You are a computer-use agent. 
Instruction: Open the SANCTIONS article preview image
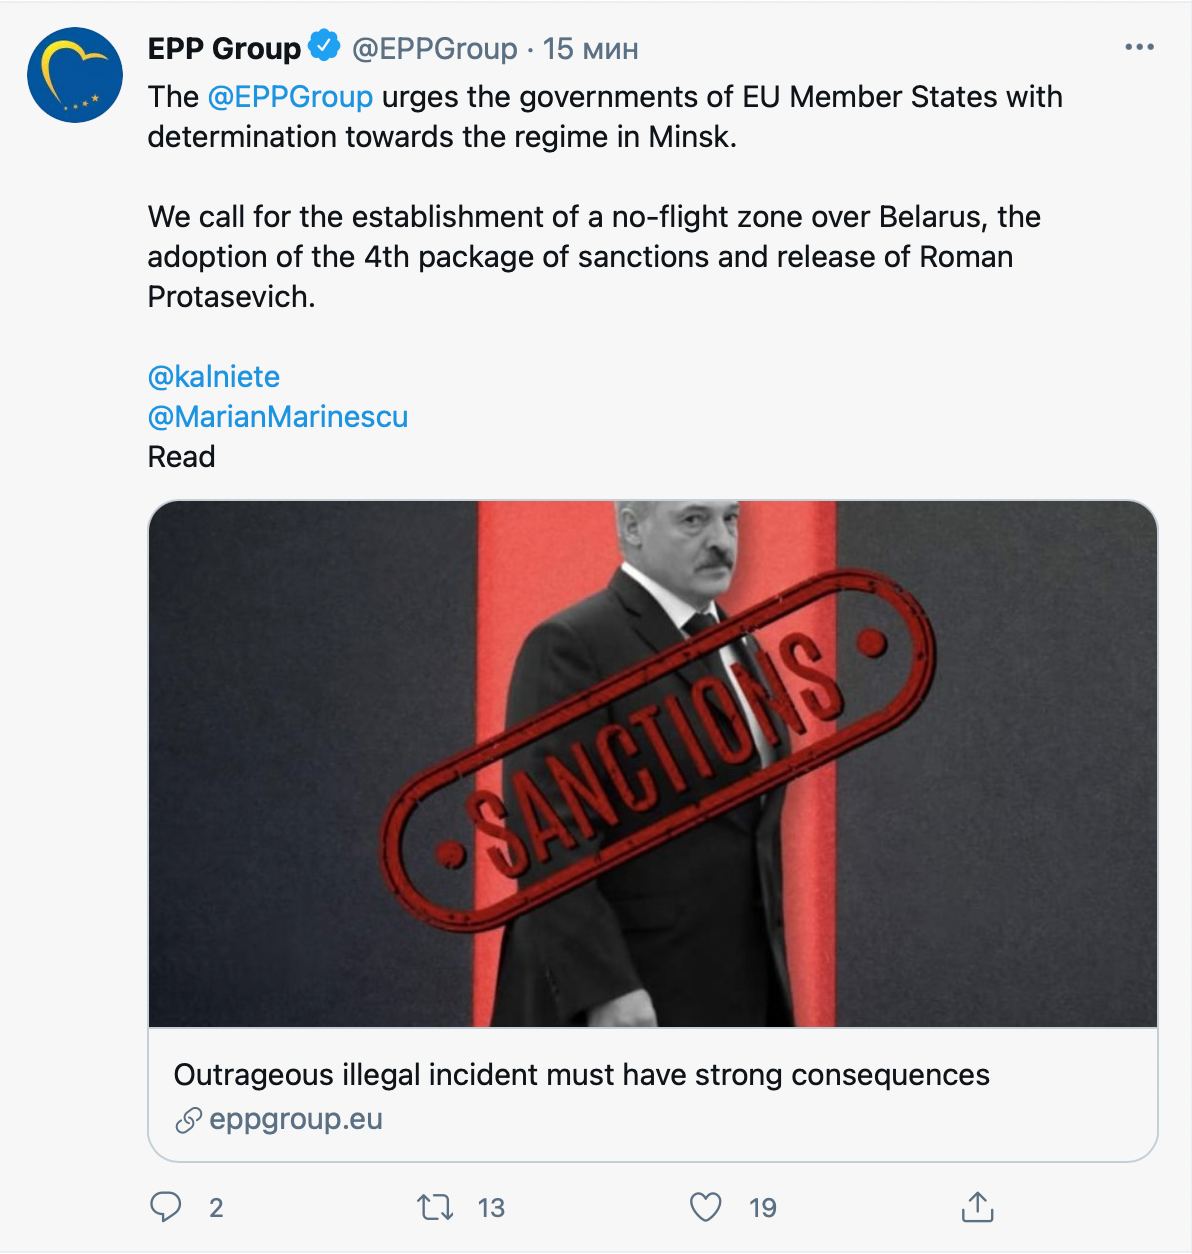point(652,763)
